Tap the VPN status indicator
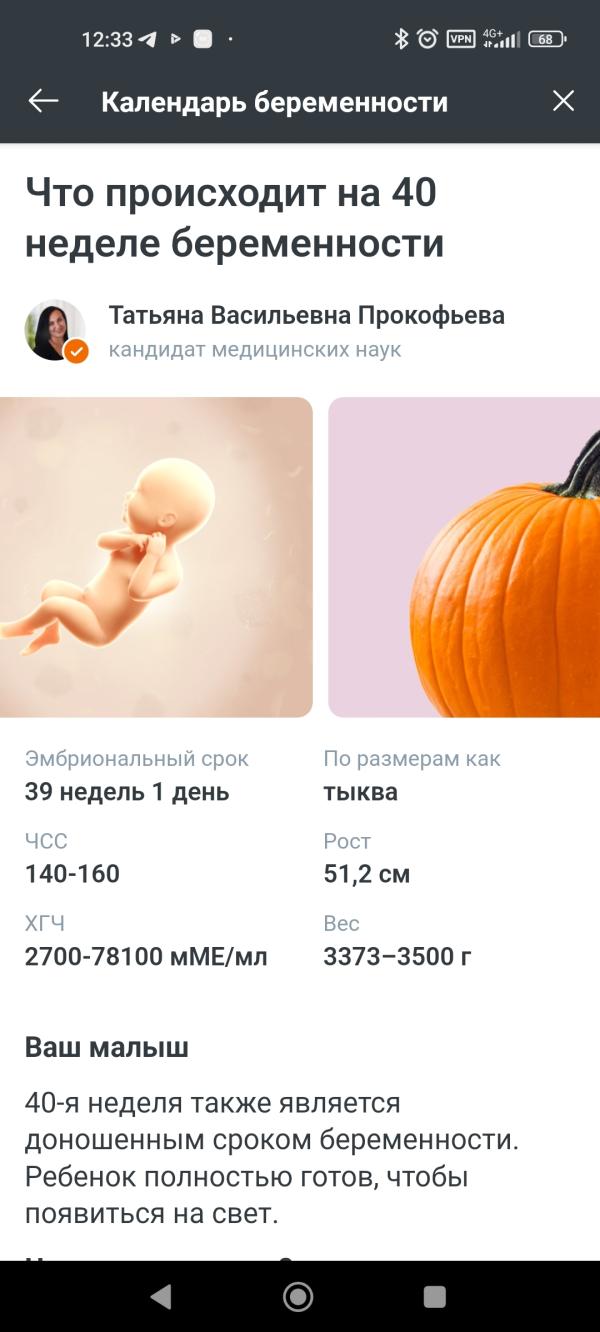Viewport: 600px width, 1332px height. (x=460, y=39)
